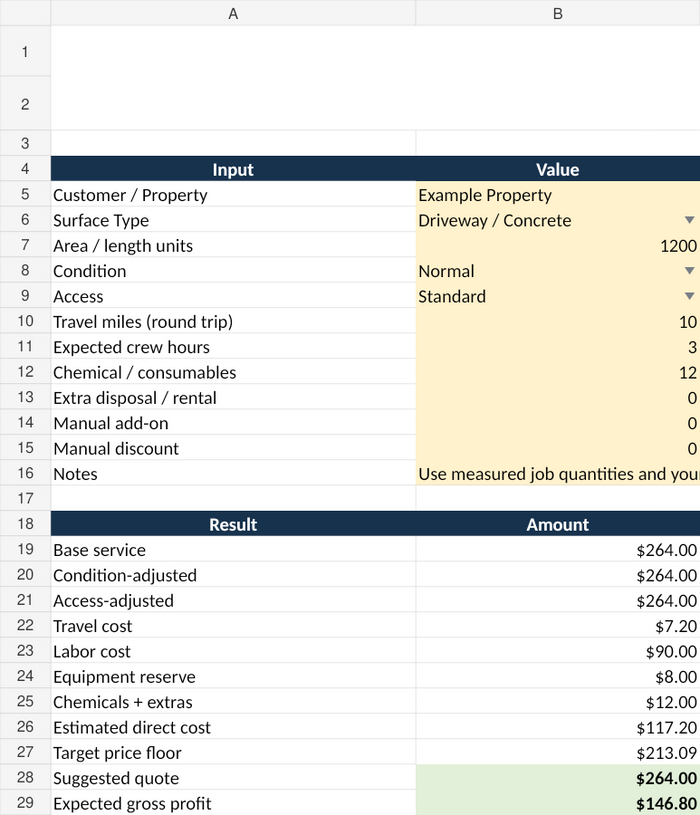
Task: Click the 'Manual add-on' label
Action: (x=111, y=423)
